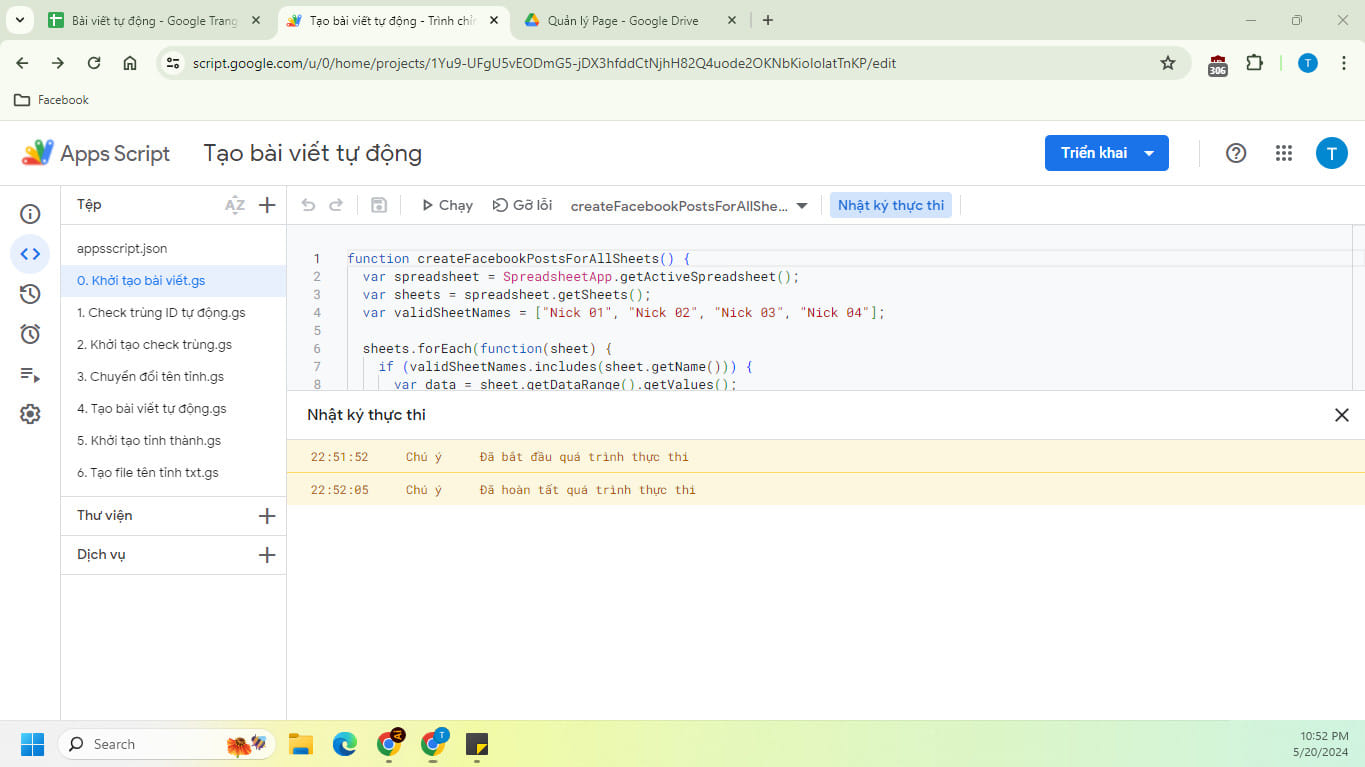The height and width of the screenshot is (767, 1365).
Task: Save project with the floppy disk icon
Action: pyautogui.click(x=379, y=205)
